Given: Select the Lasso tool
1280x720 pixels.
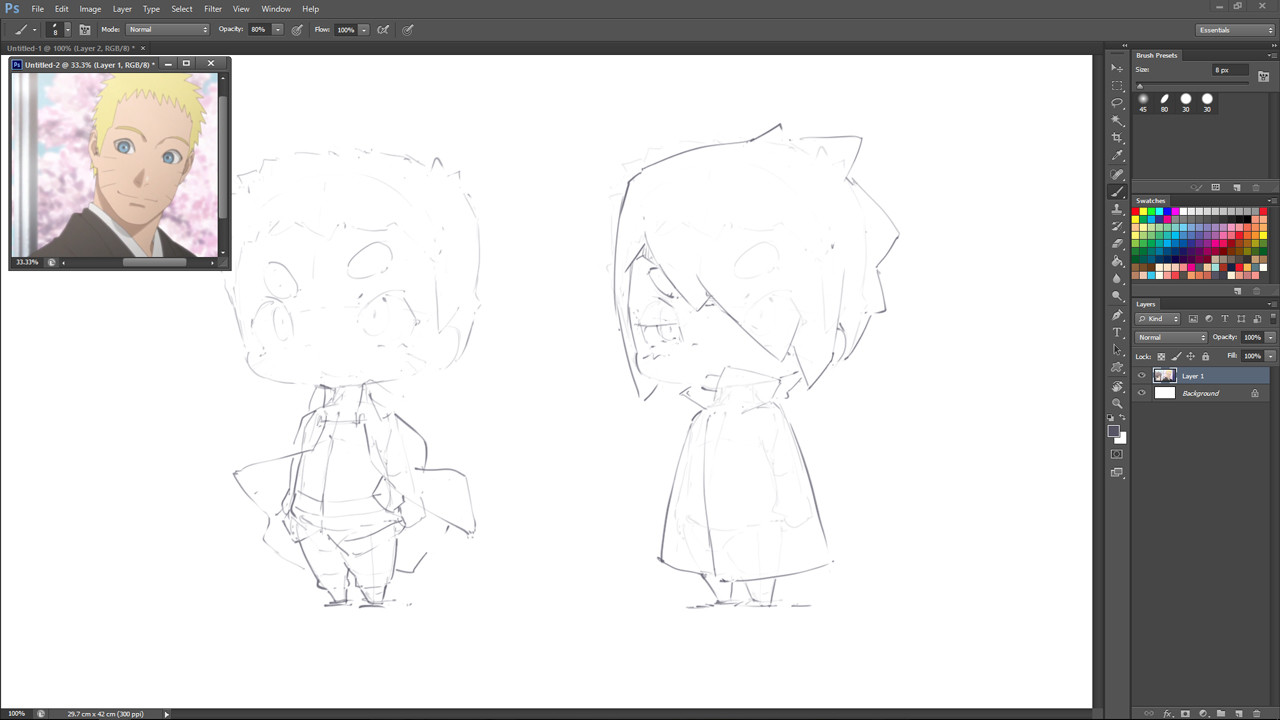Looking at the screenshot, I should pos(1117,103).
